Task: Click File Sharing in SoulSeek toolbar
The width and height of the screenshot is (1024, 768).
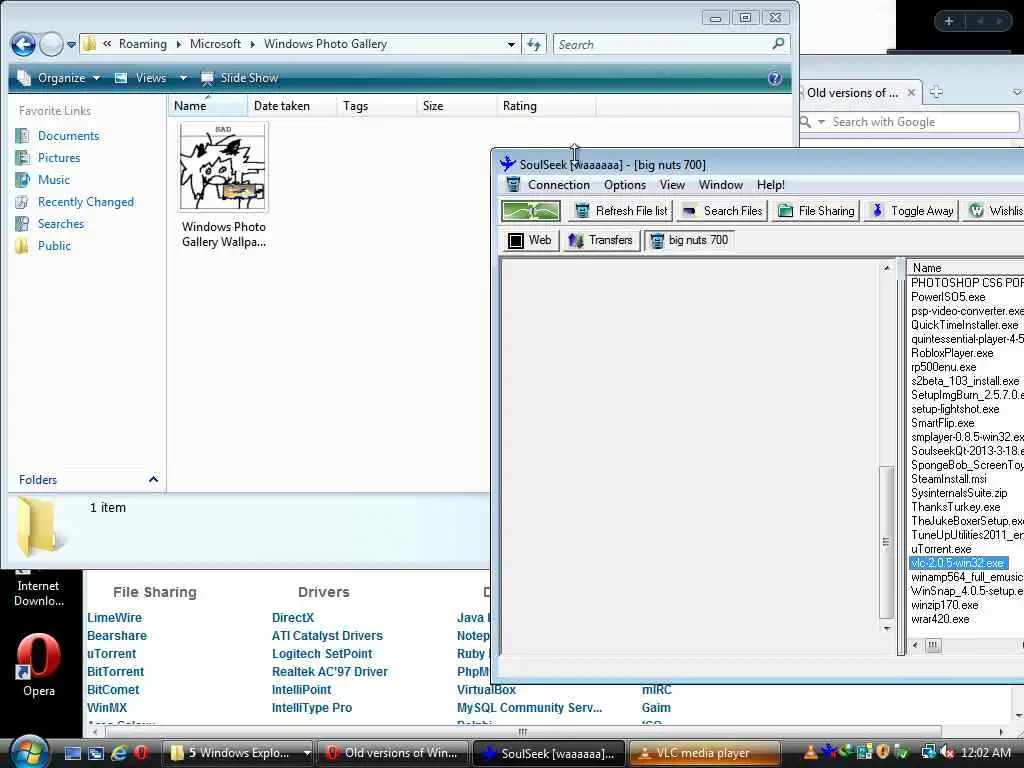Action: tap(816, 211)
